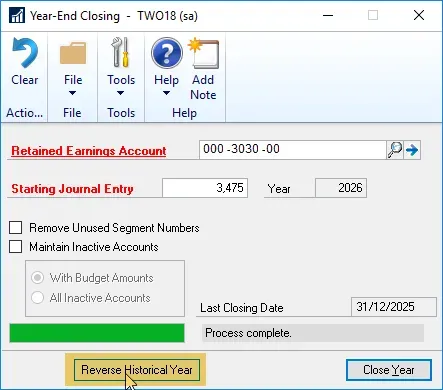Enable Remove Unused Segment Numbers checkbox
This screenshot has height=390, width=443.
16,228
